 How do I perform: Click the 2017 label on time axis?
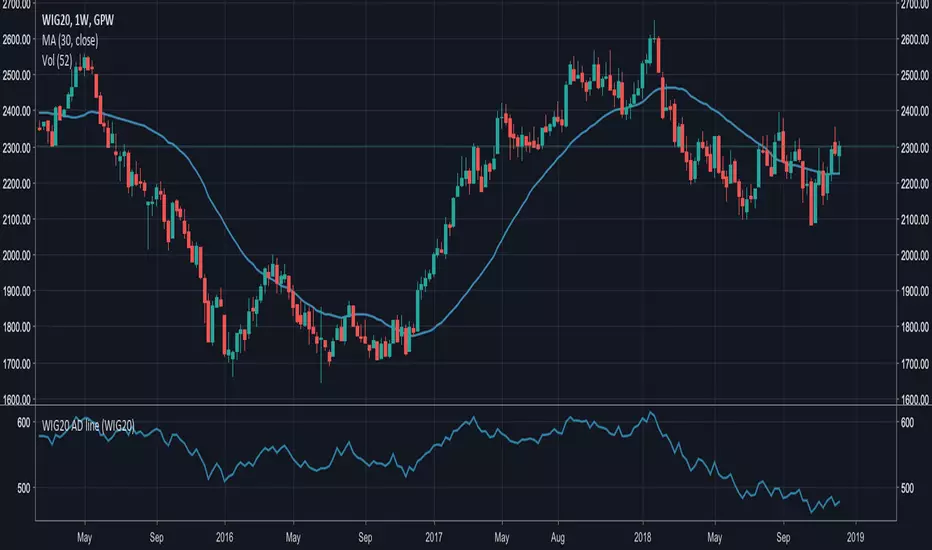[433, 538]
